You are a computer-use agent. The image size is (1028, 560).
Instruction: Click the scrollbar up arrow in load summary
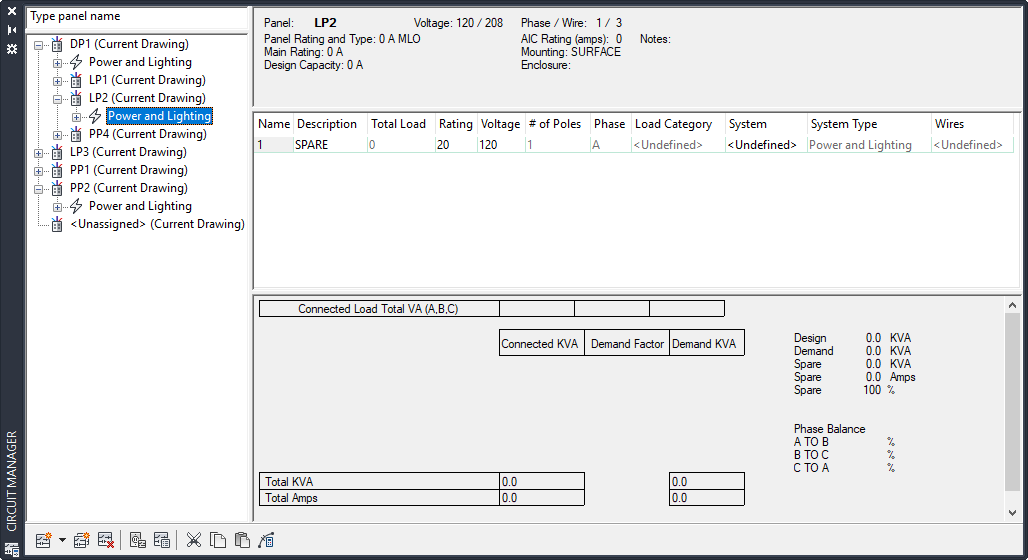tap(1012, 305)
